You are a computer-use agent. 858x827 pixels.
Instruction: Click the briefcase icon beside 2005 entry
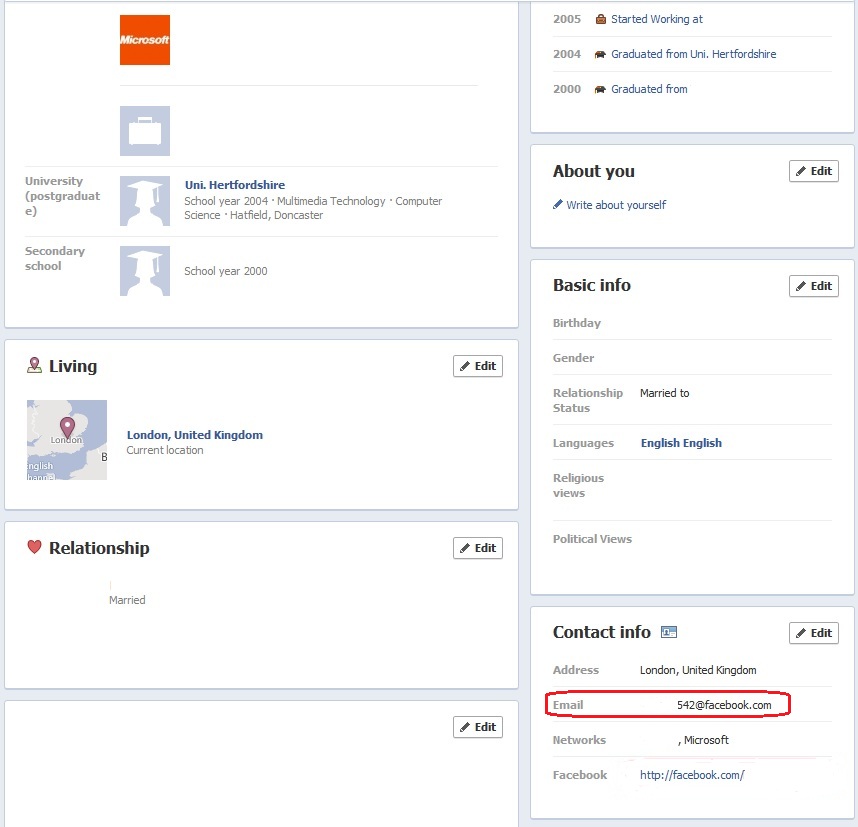tap(600, 18)
